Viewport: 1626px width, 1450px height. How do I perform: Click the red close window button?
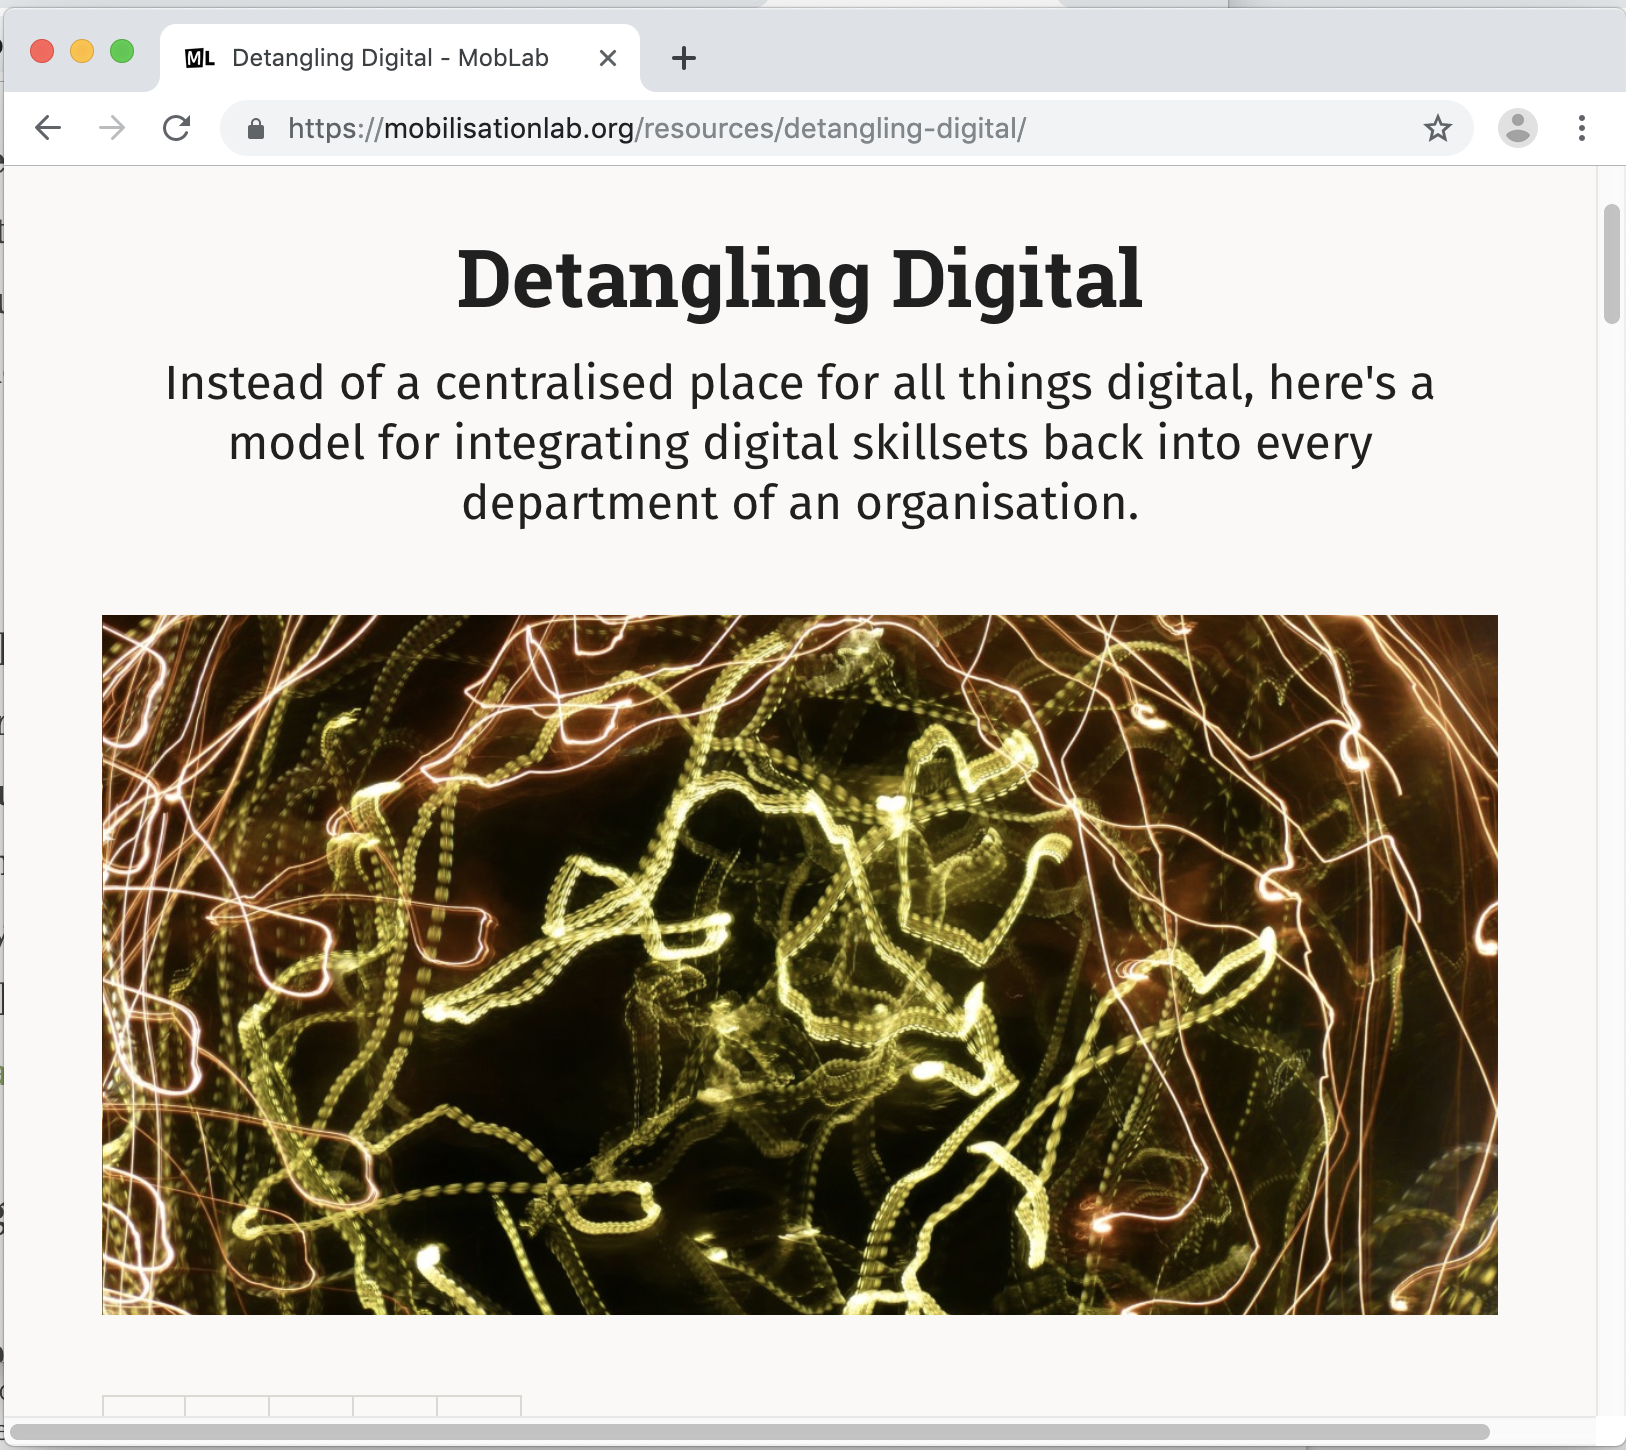click(x=42, y=51)
